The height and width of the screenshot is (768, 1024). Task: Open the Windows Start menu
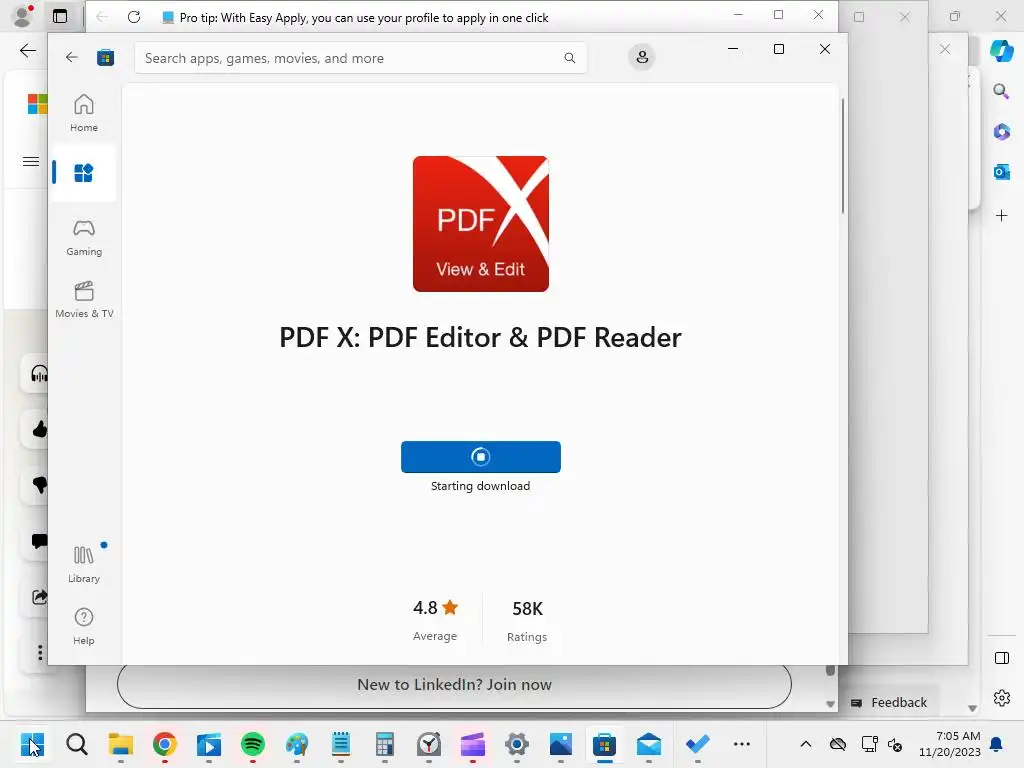click(x=32, y=744)
